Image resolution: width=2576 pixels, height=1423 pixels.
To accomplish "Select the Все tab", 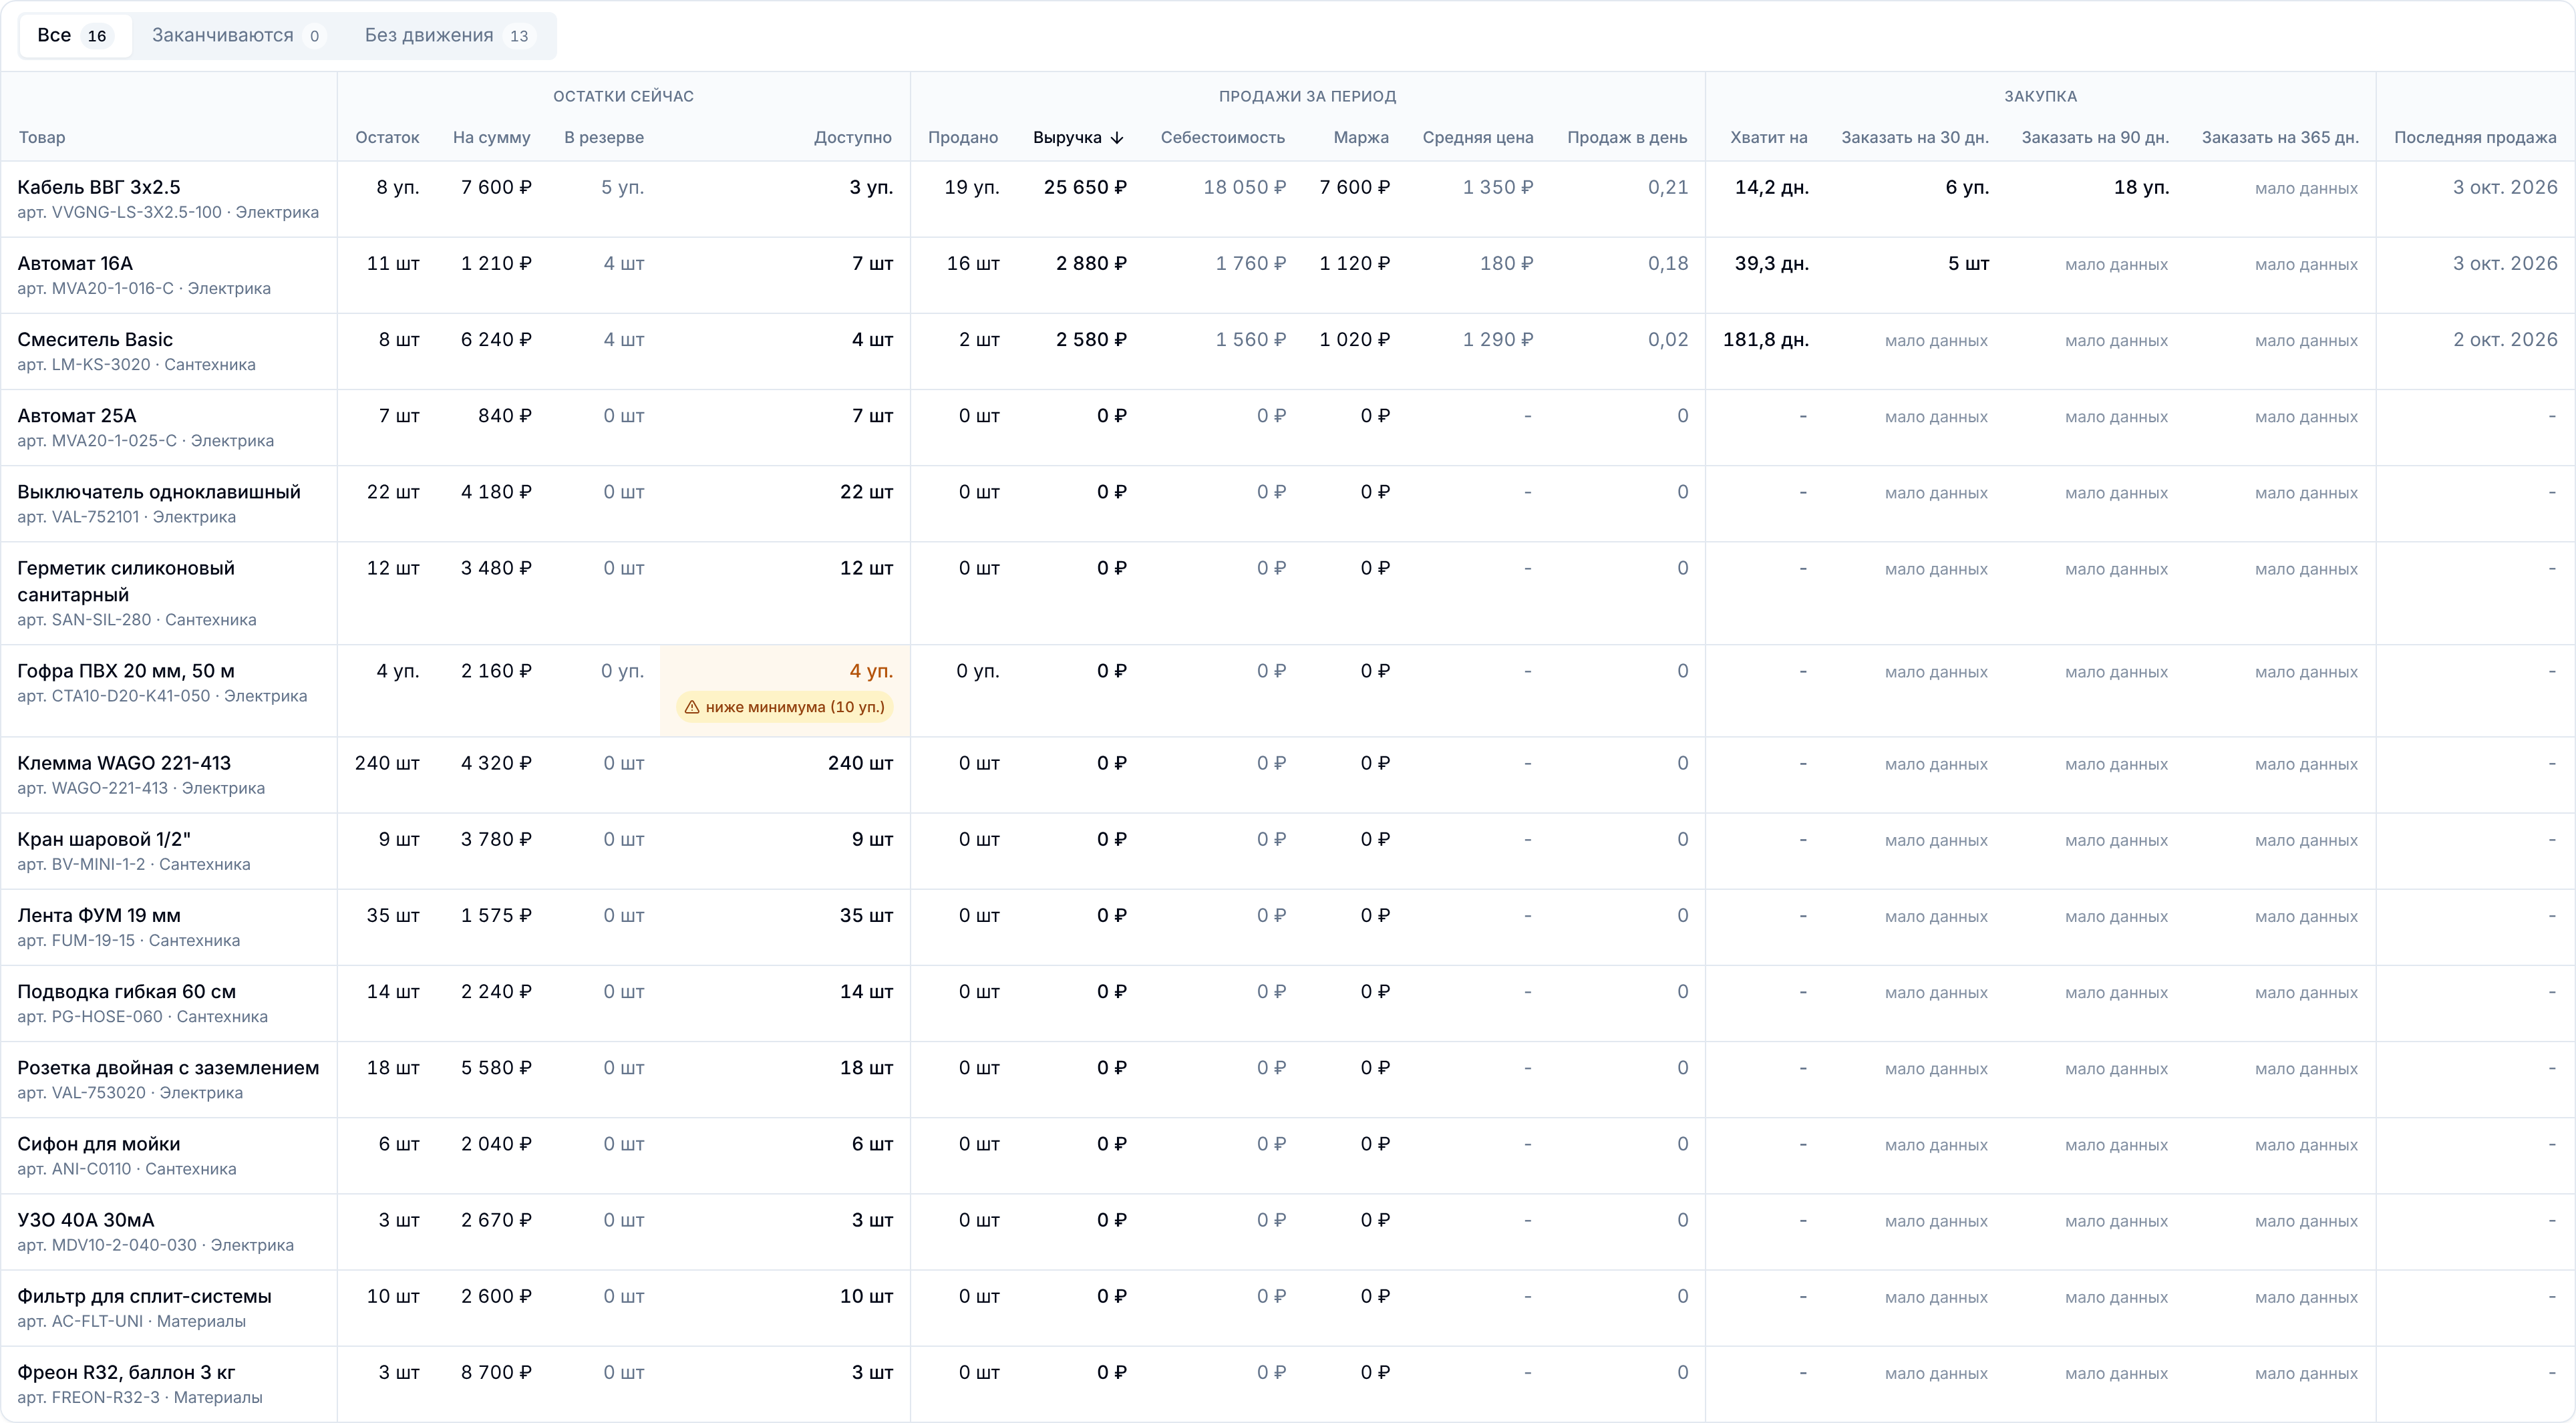I will point(75,36).
